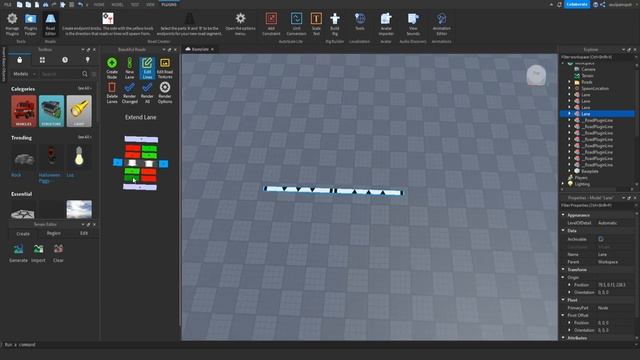The width and height of the screenshot is (640, 360).
Task: Switch to the HOME ribbon tab
Action: (99, 4)
